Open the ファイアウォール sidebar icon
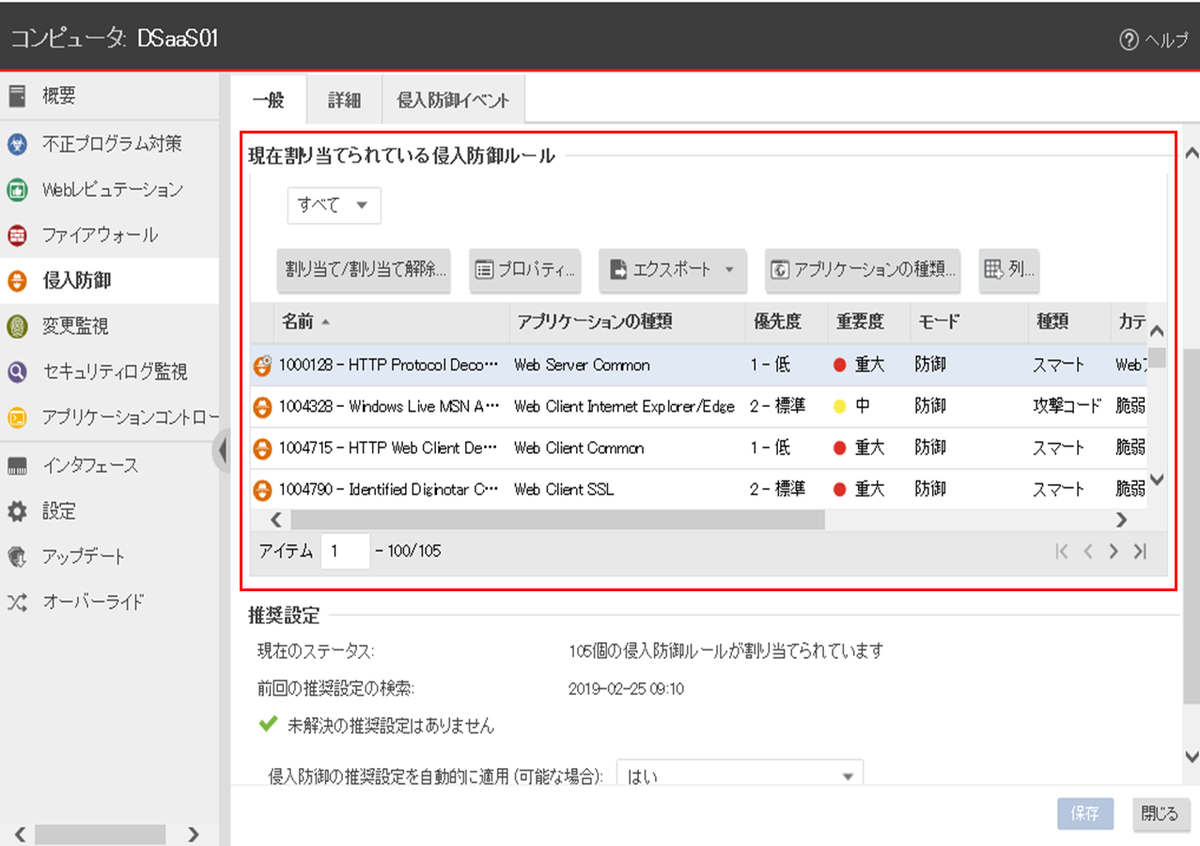 tap(17, 236)
